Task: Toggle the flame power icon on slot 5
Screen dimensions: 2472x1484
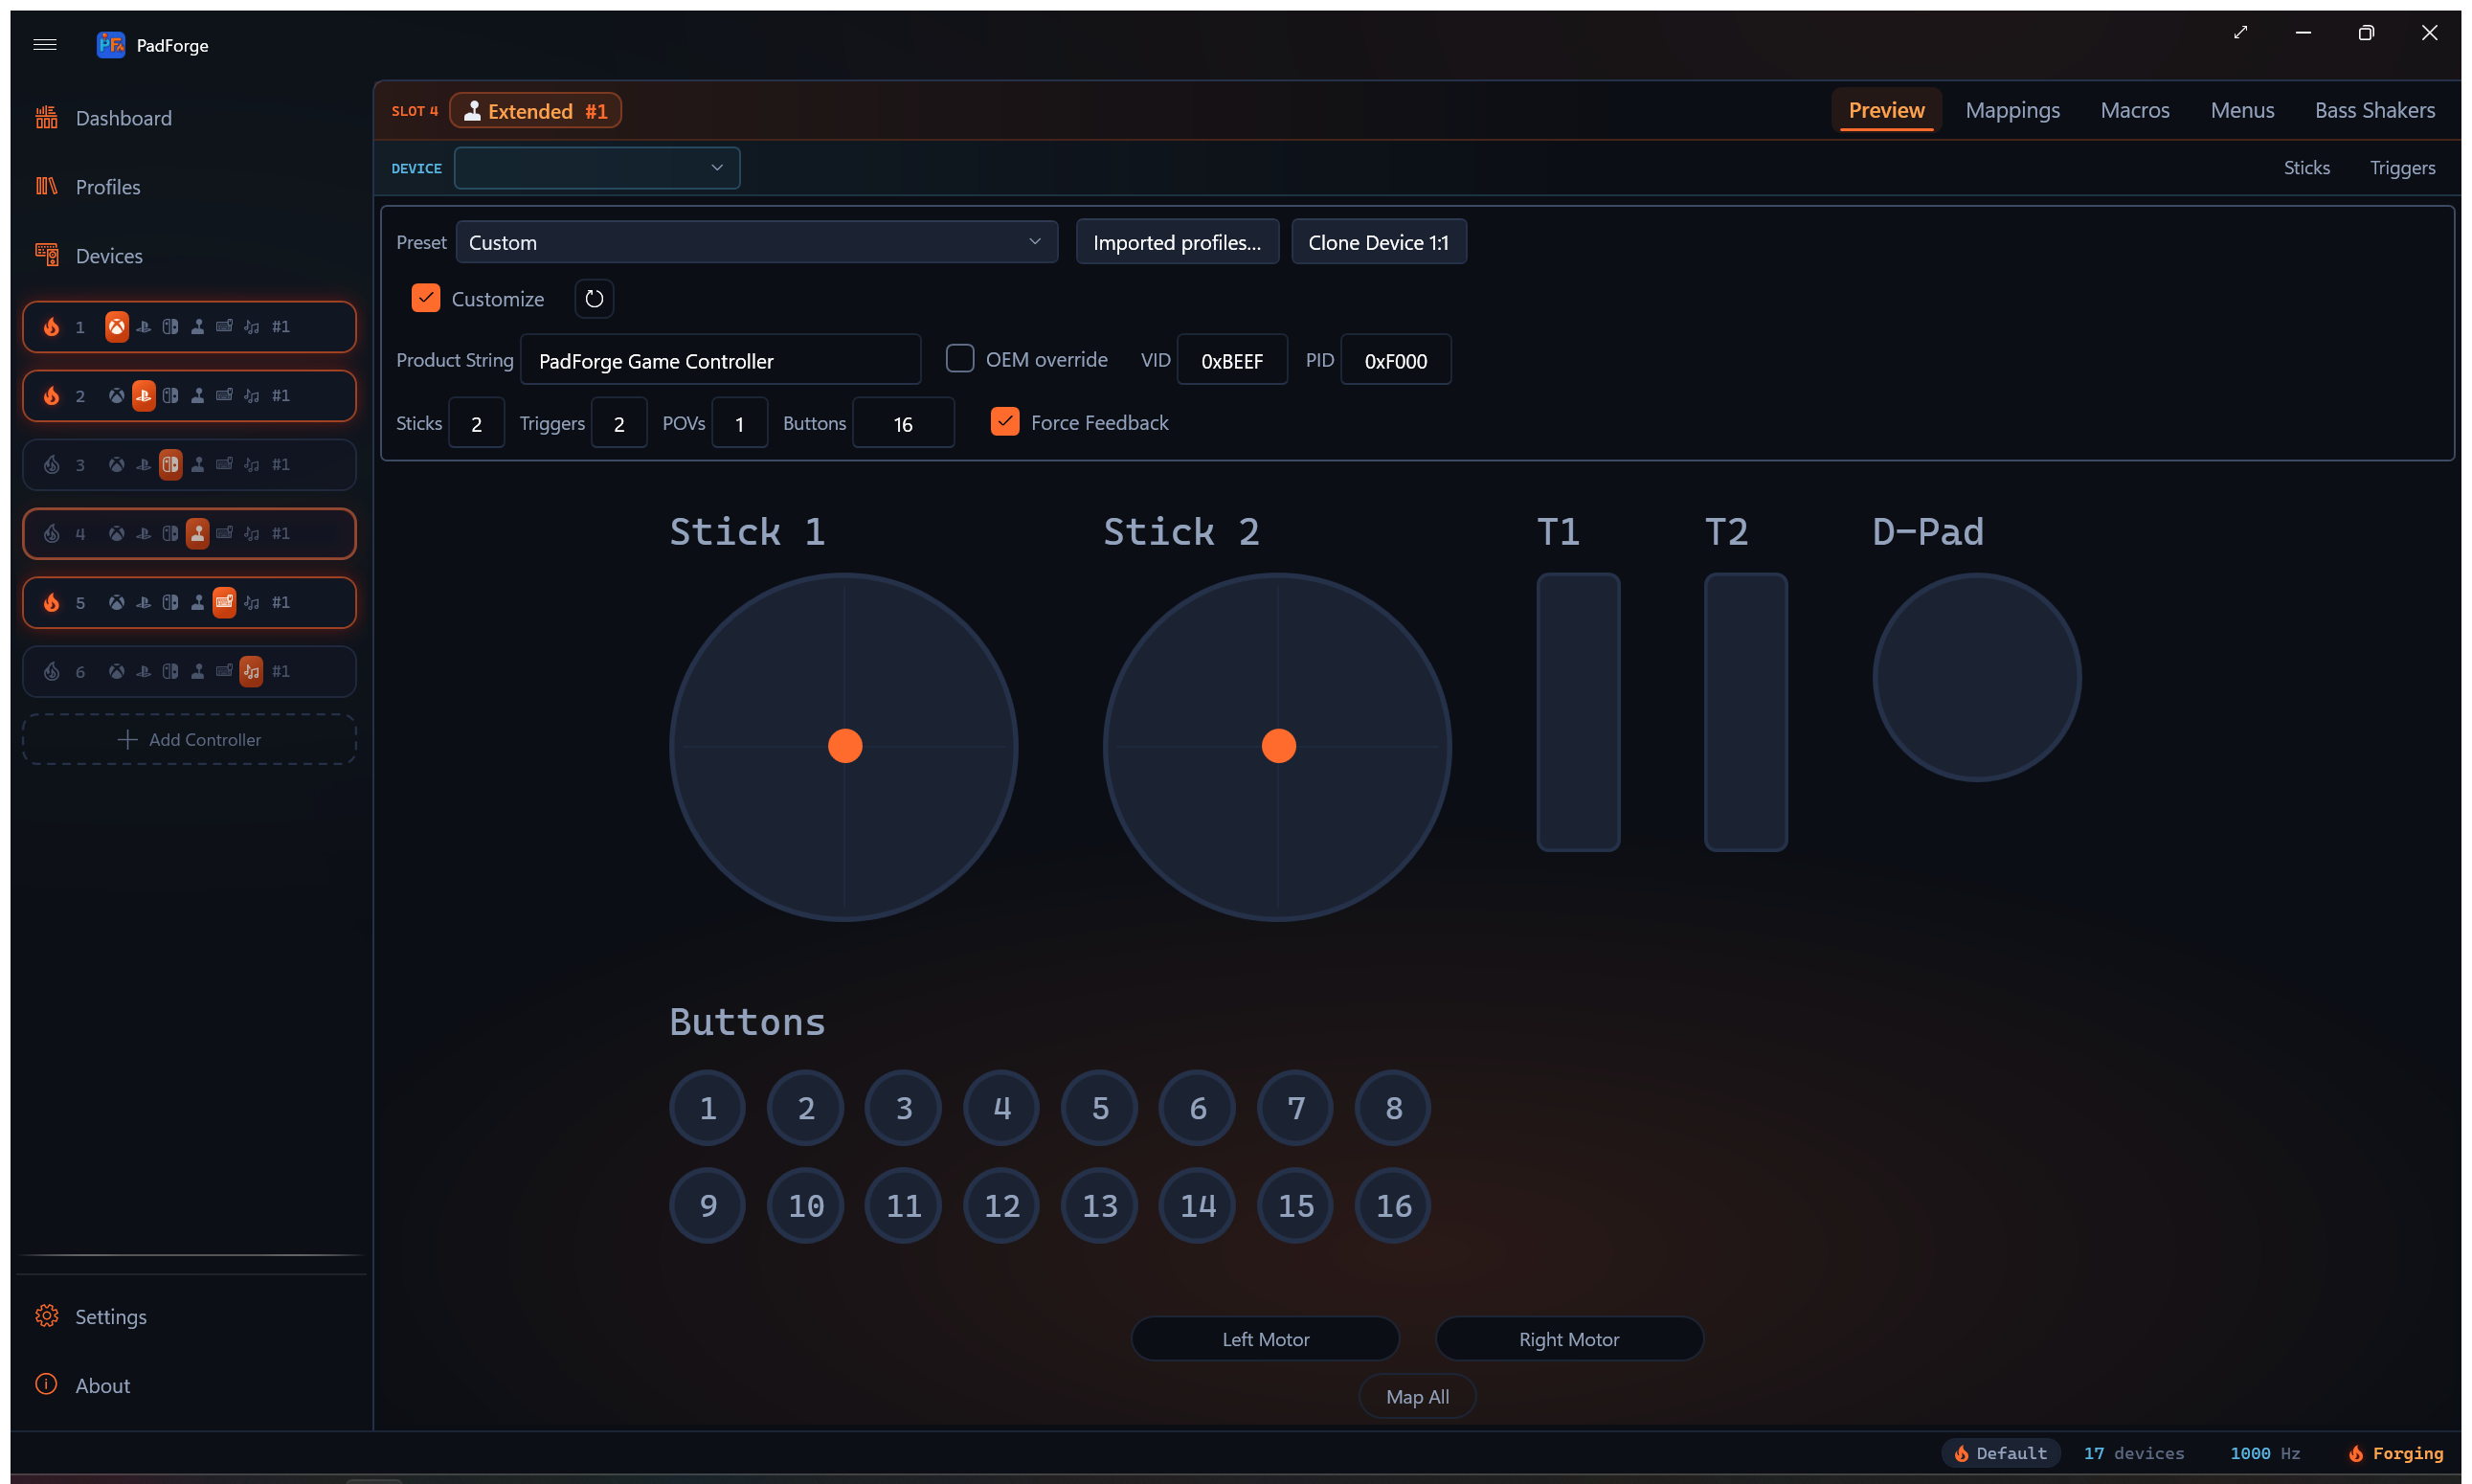Action: pos(51,603)
